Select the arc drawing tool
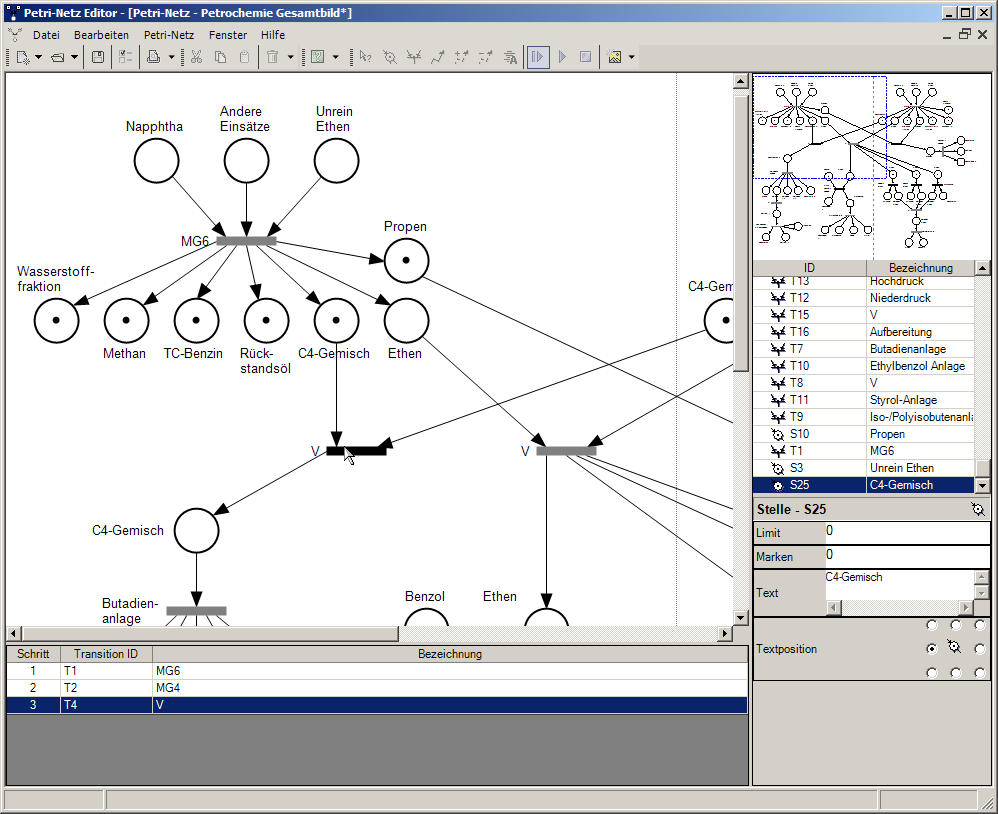The width and height of the screenshot is (998, 814). [437, 57]
